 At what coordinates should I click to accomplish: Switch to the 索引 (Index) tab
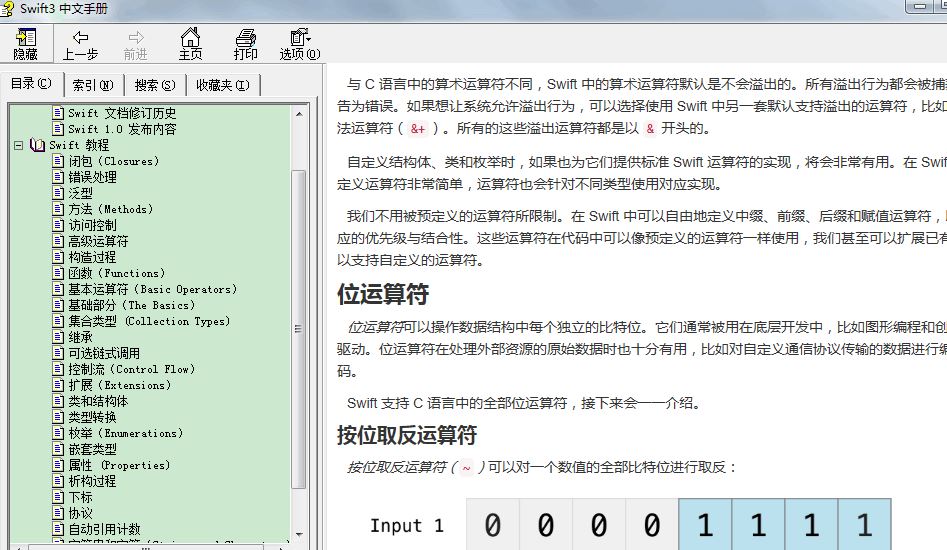pos(93,85)
